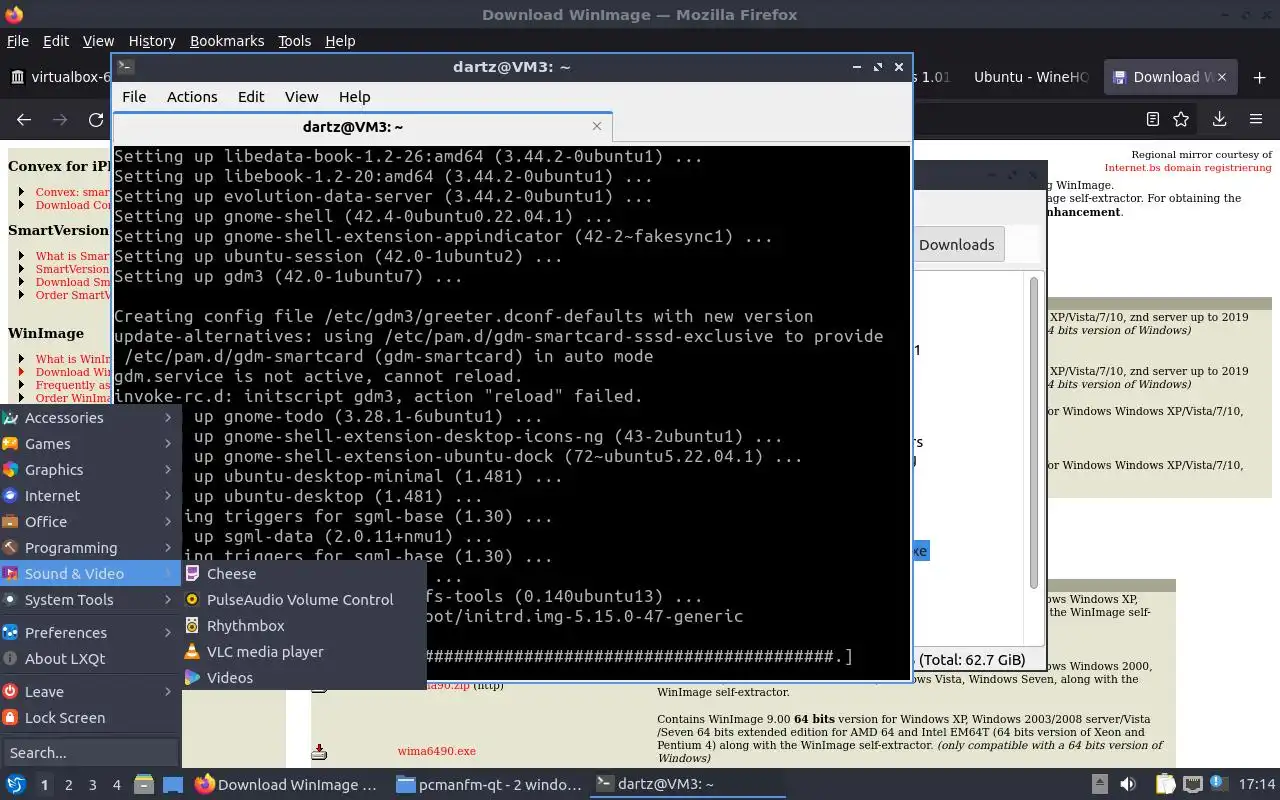Open the volume control tray icon
The width and height of the screenshot is (1280, 800).
point(1128,785)
